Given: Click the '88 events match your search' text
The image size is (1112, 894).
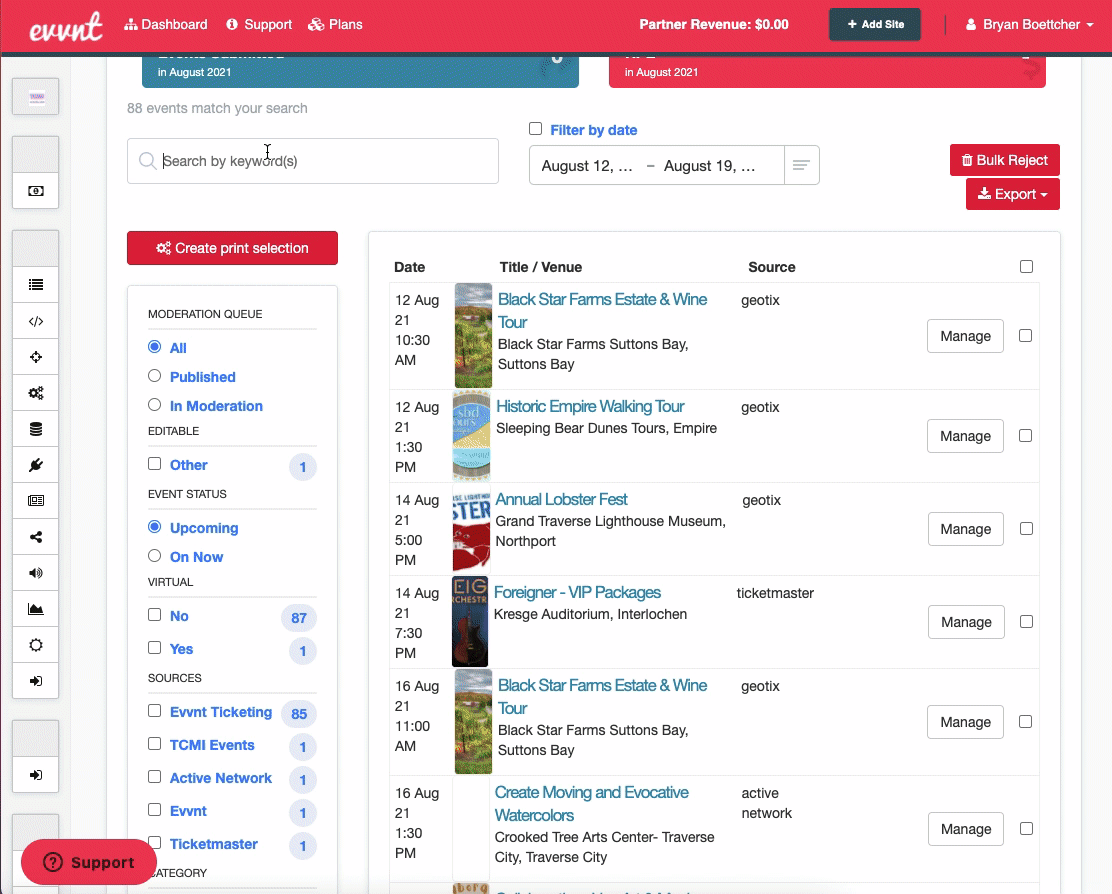Looking at the screenshot, I should (217, 108).
